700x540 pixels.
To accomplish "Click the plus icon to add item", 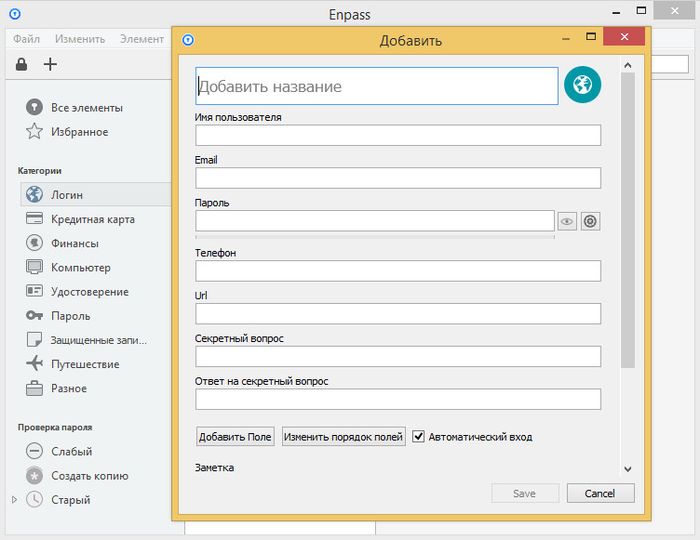I will (x=50, y=65).
